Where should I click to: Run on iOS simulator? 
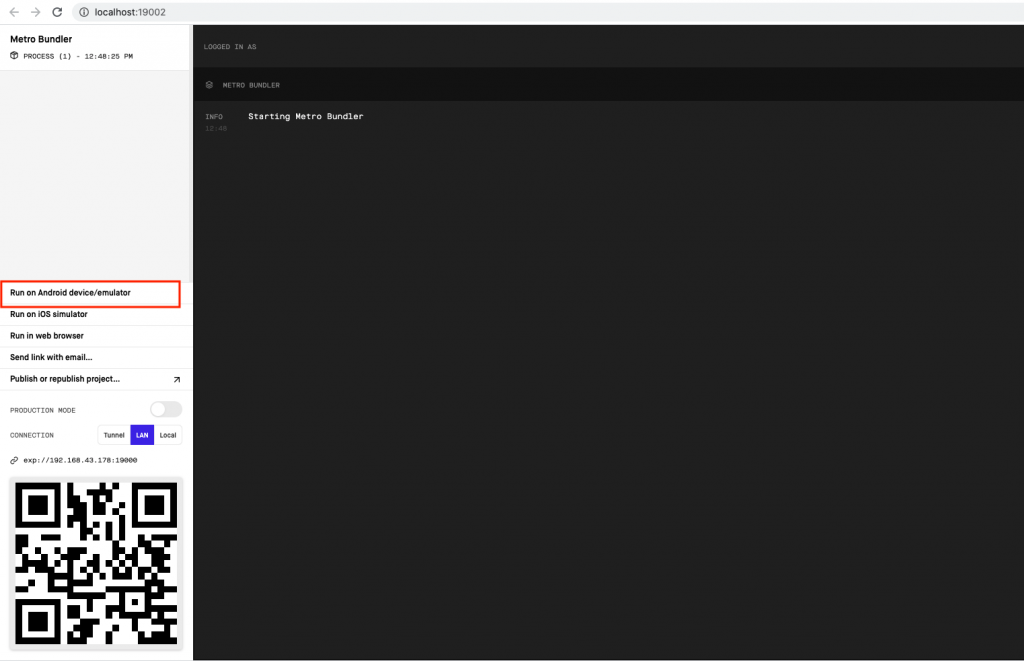click(x=96, y=315)
